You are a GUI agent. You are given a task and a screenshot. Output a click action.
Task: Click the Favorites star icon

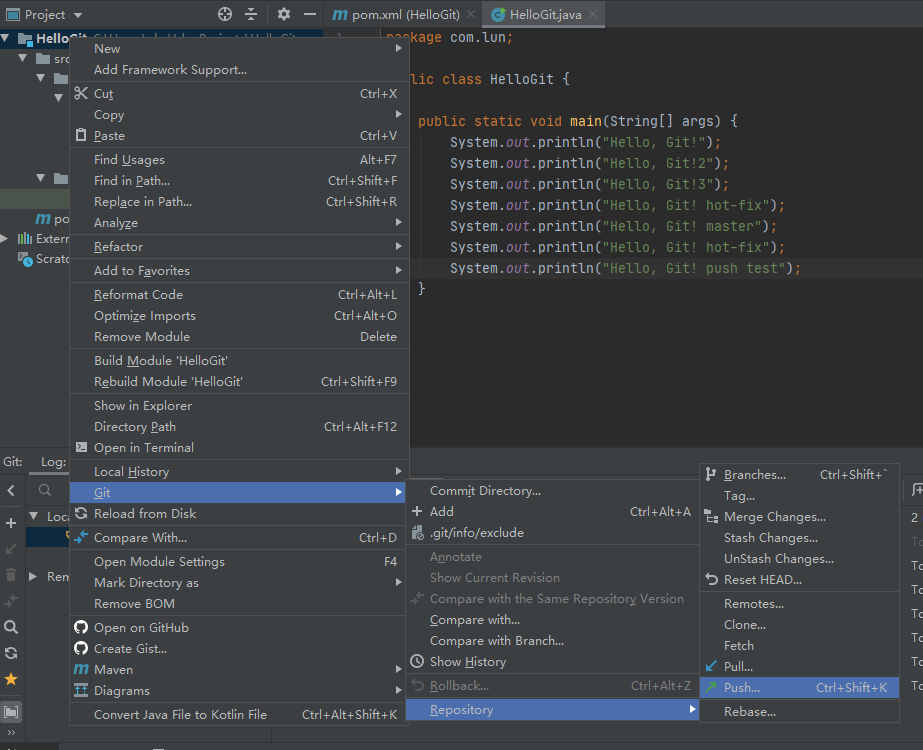(x=11, y=679)
